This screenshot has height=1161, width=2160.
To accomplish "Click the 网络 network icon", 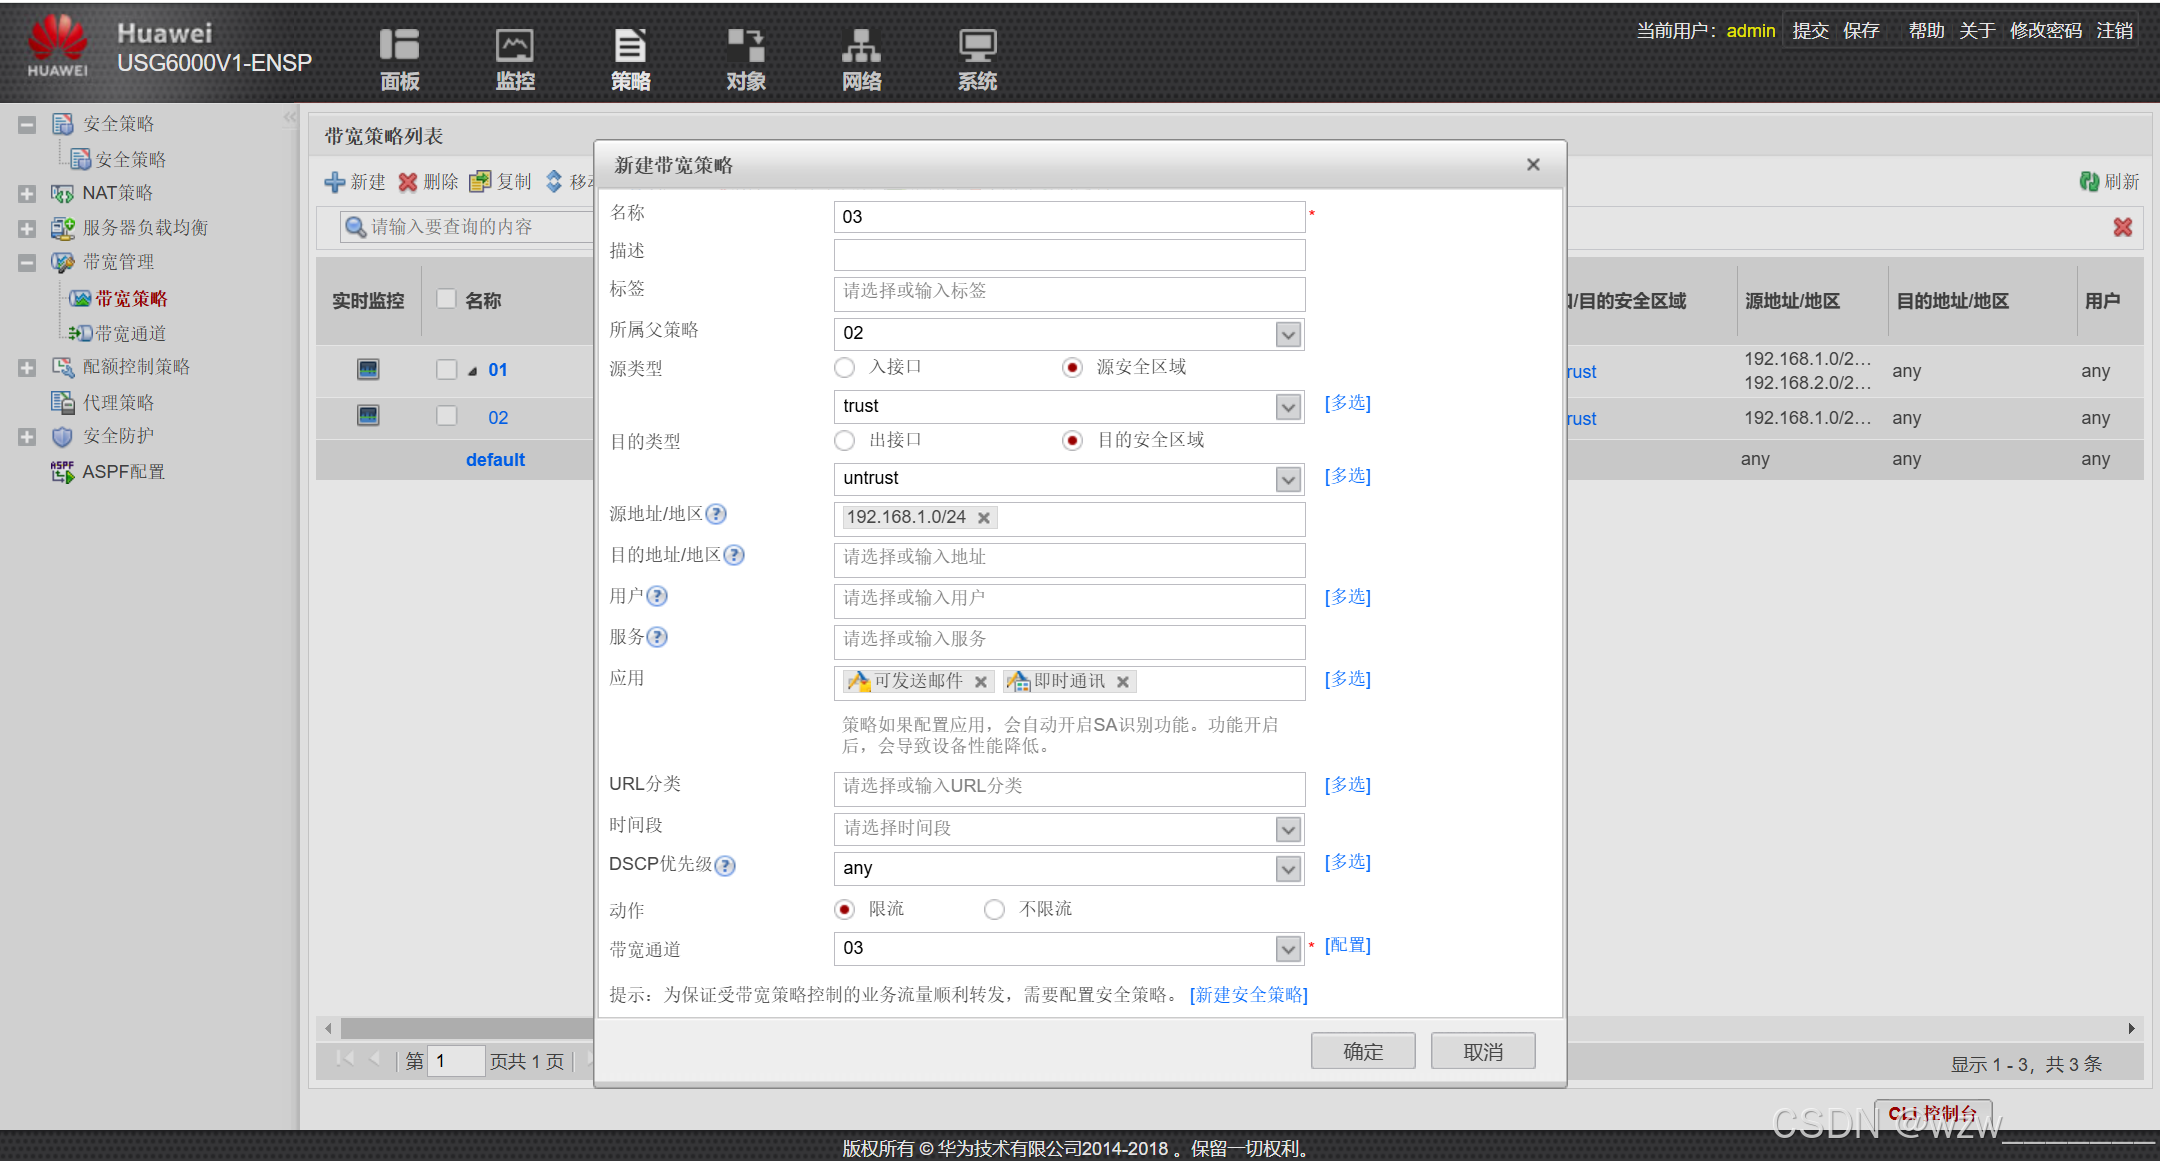I will click(861, 46).
